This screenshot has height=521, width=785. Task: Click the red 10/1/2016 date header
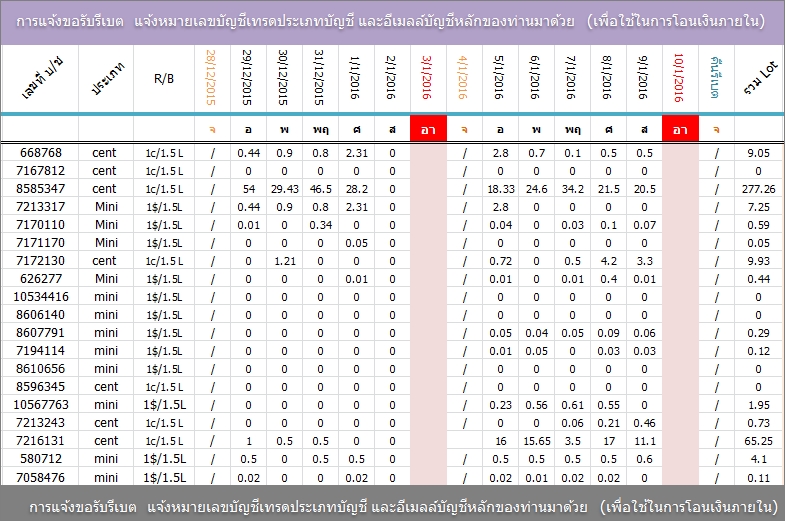(x=680, y=79)
